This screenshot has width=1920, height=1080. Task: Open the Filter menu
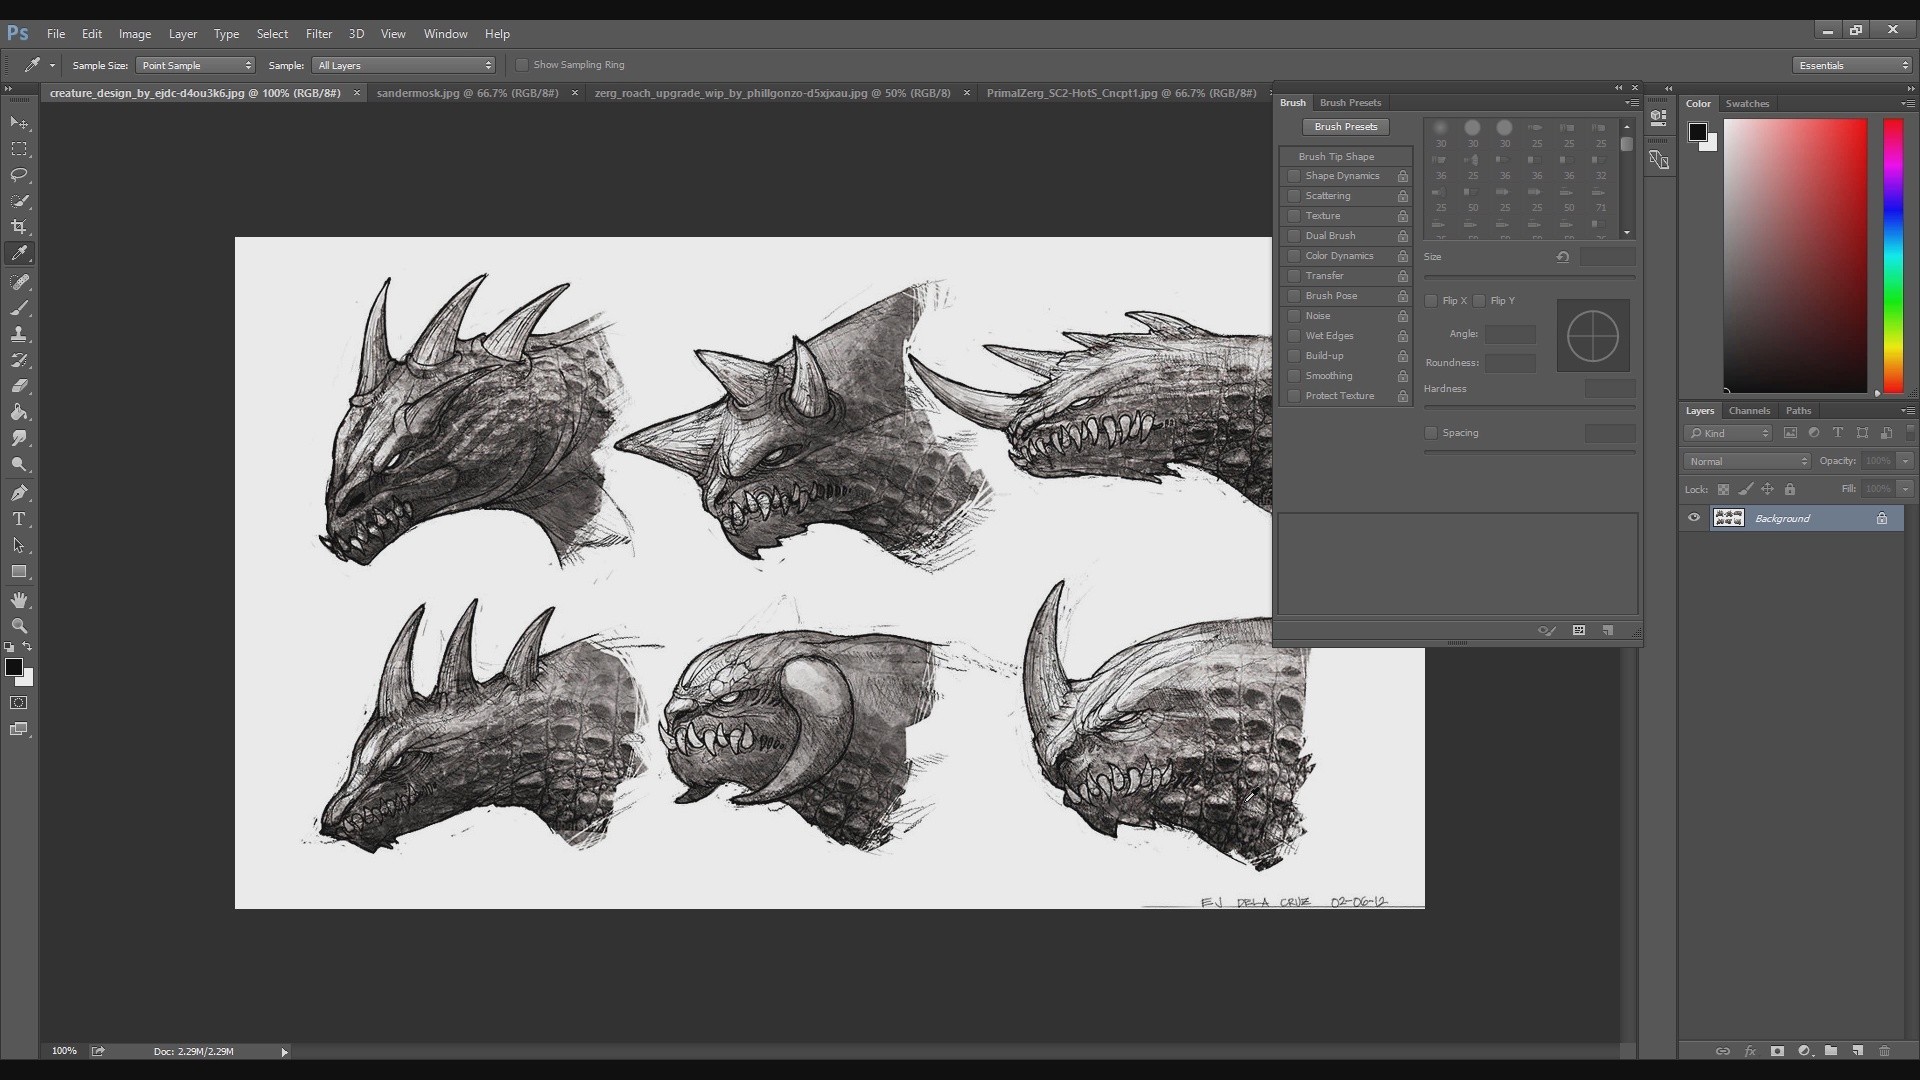tap(319, 34)
